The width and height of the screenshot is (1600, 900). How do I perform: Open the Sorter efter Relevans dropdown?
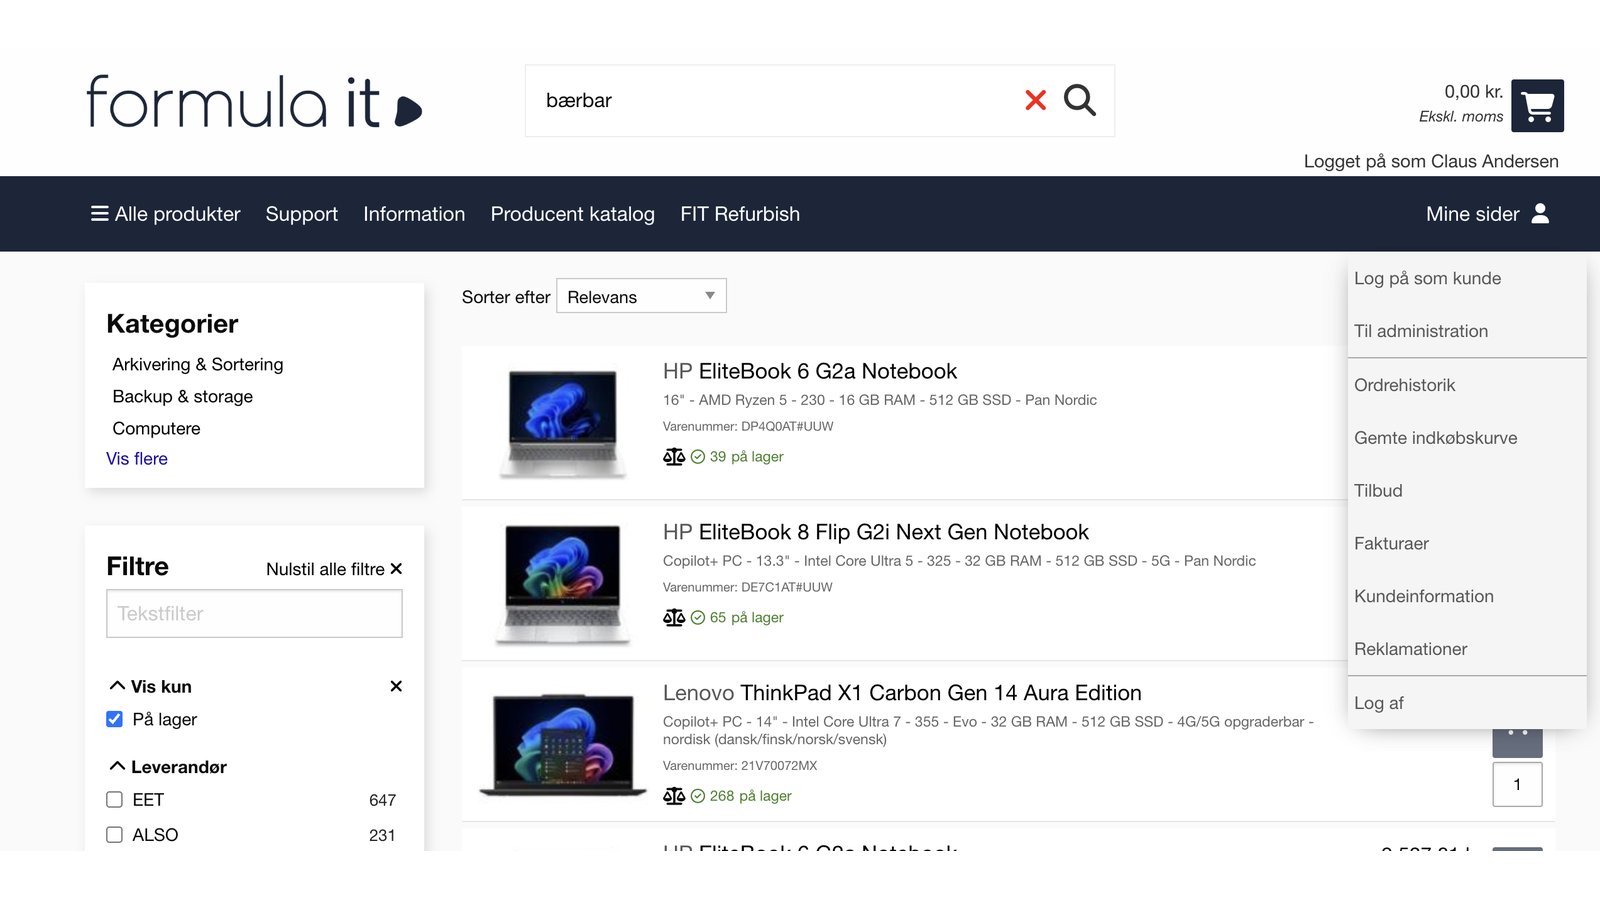pos(641,296)
